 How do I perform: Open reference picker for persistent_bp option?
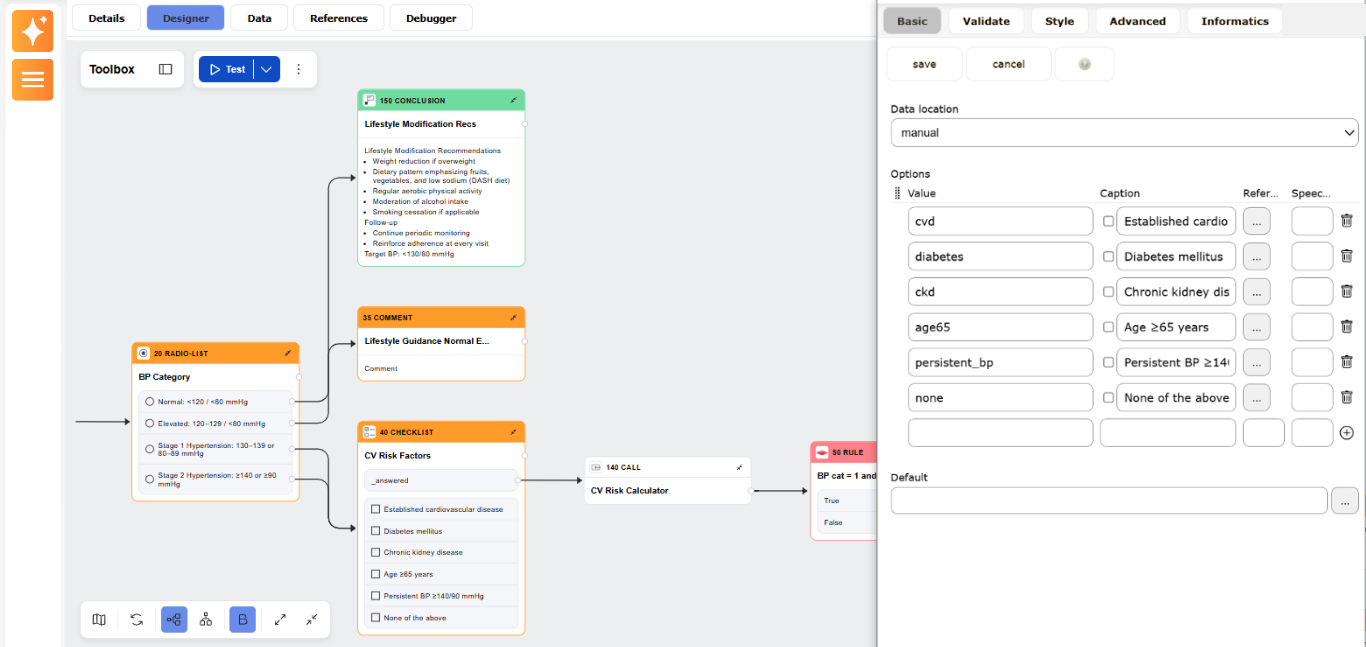[x=1256, y=362]
